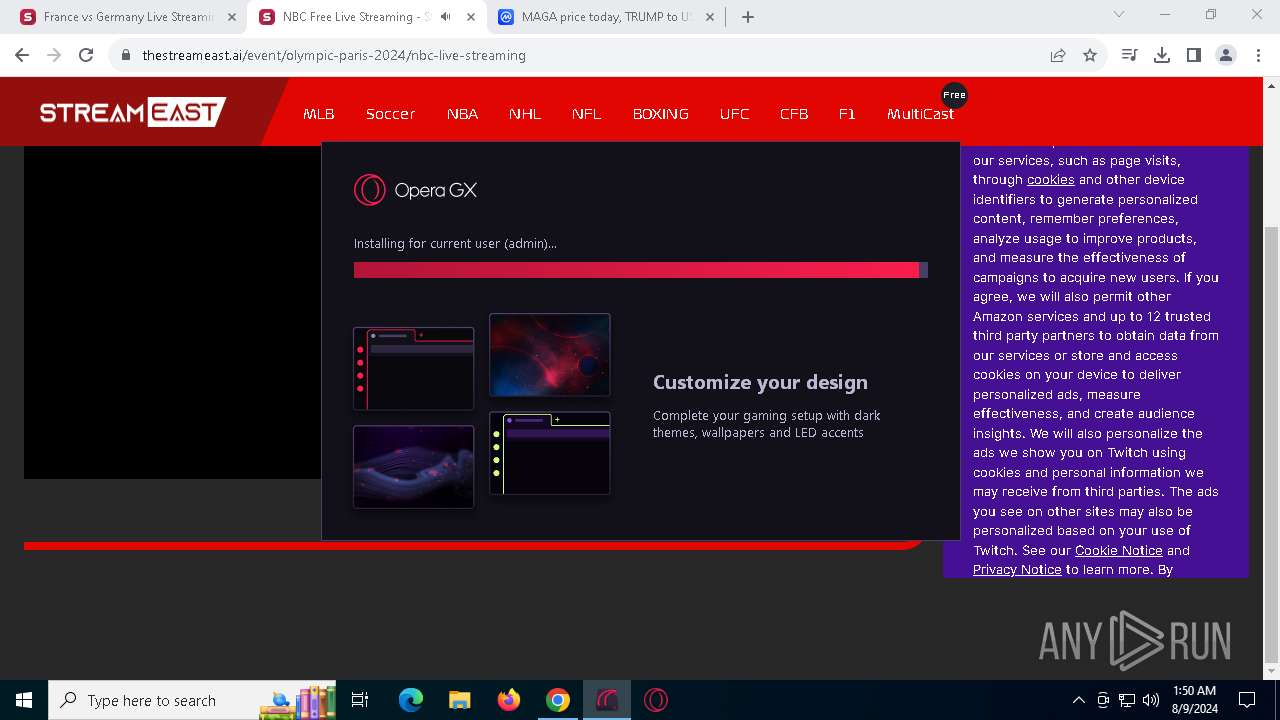
Task: Open the cookies link
Action: tap(1050, 180)
